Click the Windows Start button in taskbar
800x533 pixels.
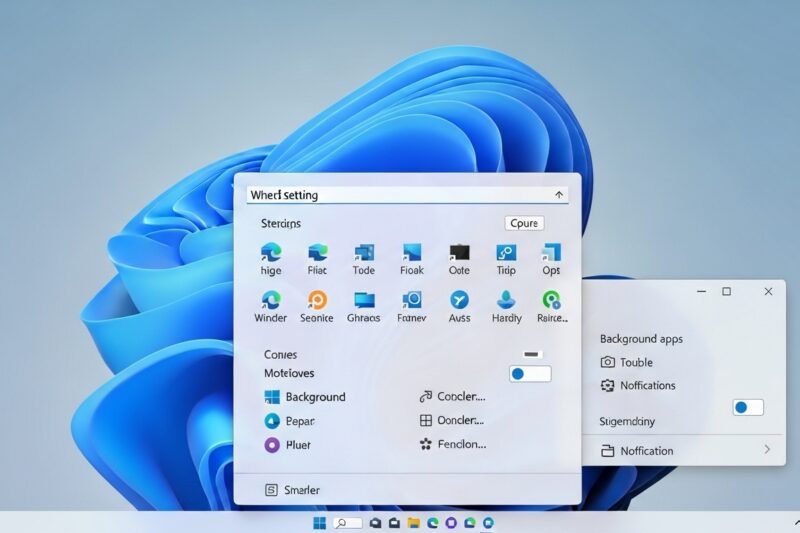pyautogui.click(x=319, y=523)
